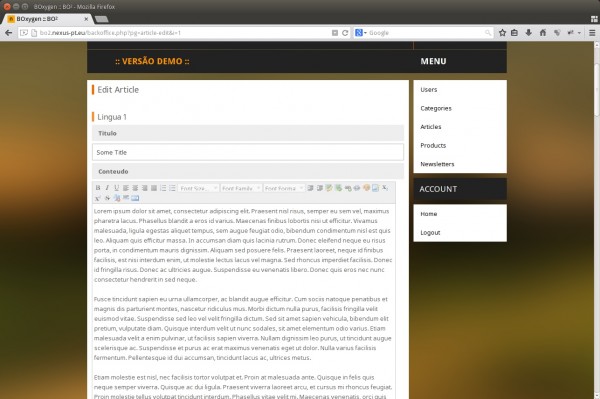The height and width of the screenshot is (399, 600).
Task: Click the Lingua 1 heading
Action: point(112,117)
